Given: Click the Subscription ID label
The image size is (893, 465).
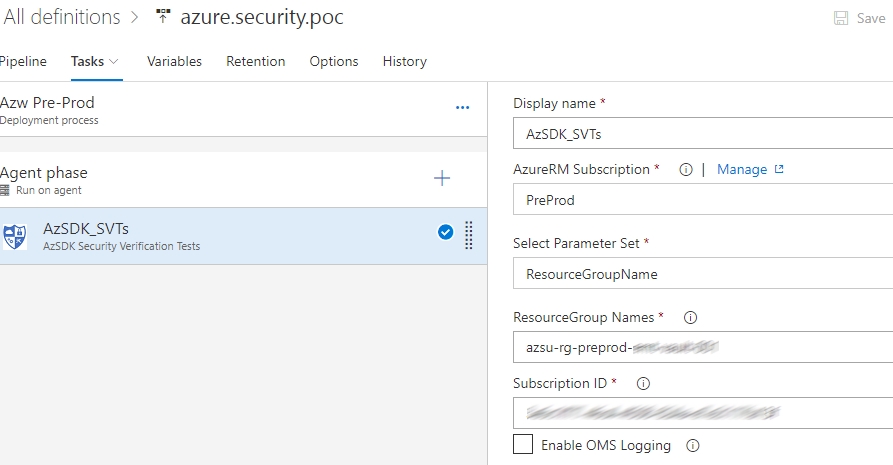Looking at the screenshot, I should pos(560,384).
